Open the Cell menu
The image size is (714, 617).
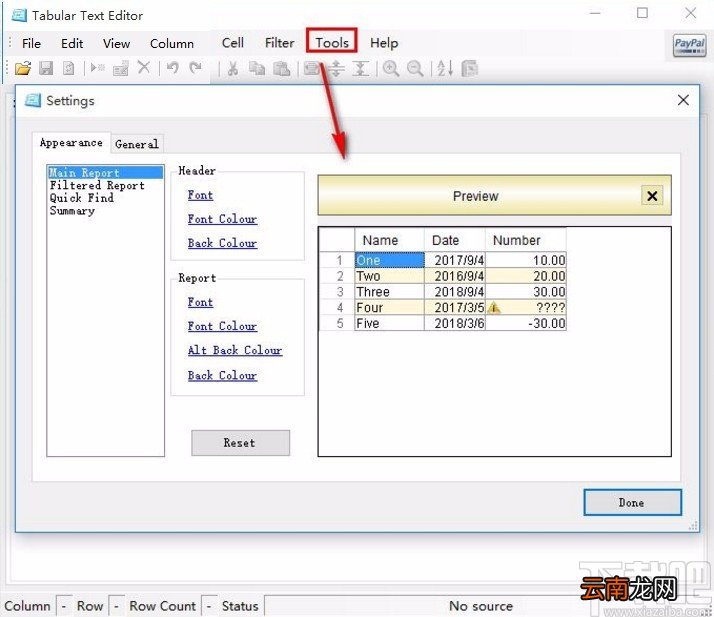[x=233, y=43]
